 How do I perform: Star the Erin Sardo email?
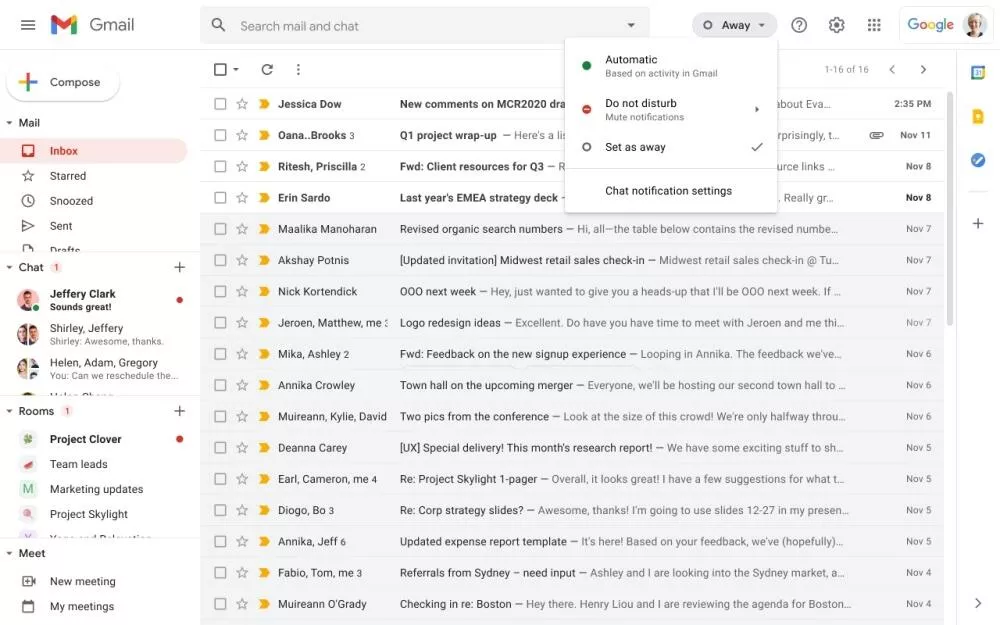[242, 198]
